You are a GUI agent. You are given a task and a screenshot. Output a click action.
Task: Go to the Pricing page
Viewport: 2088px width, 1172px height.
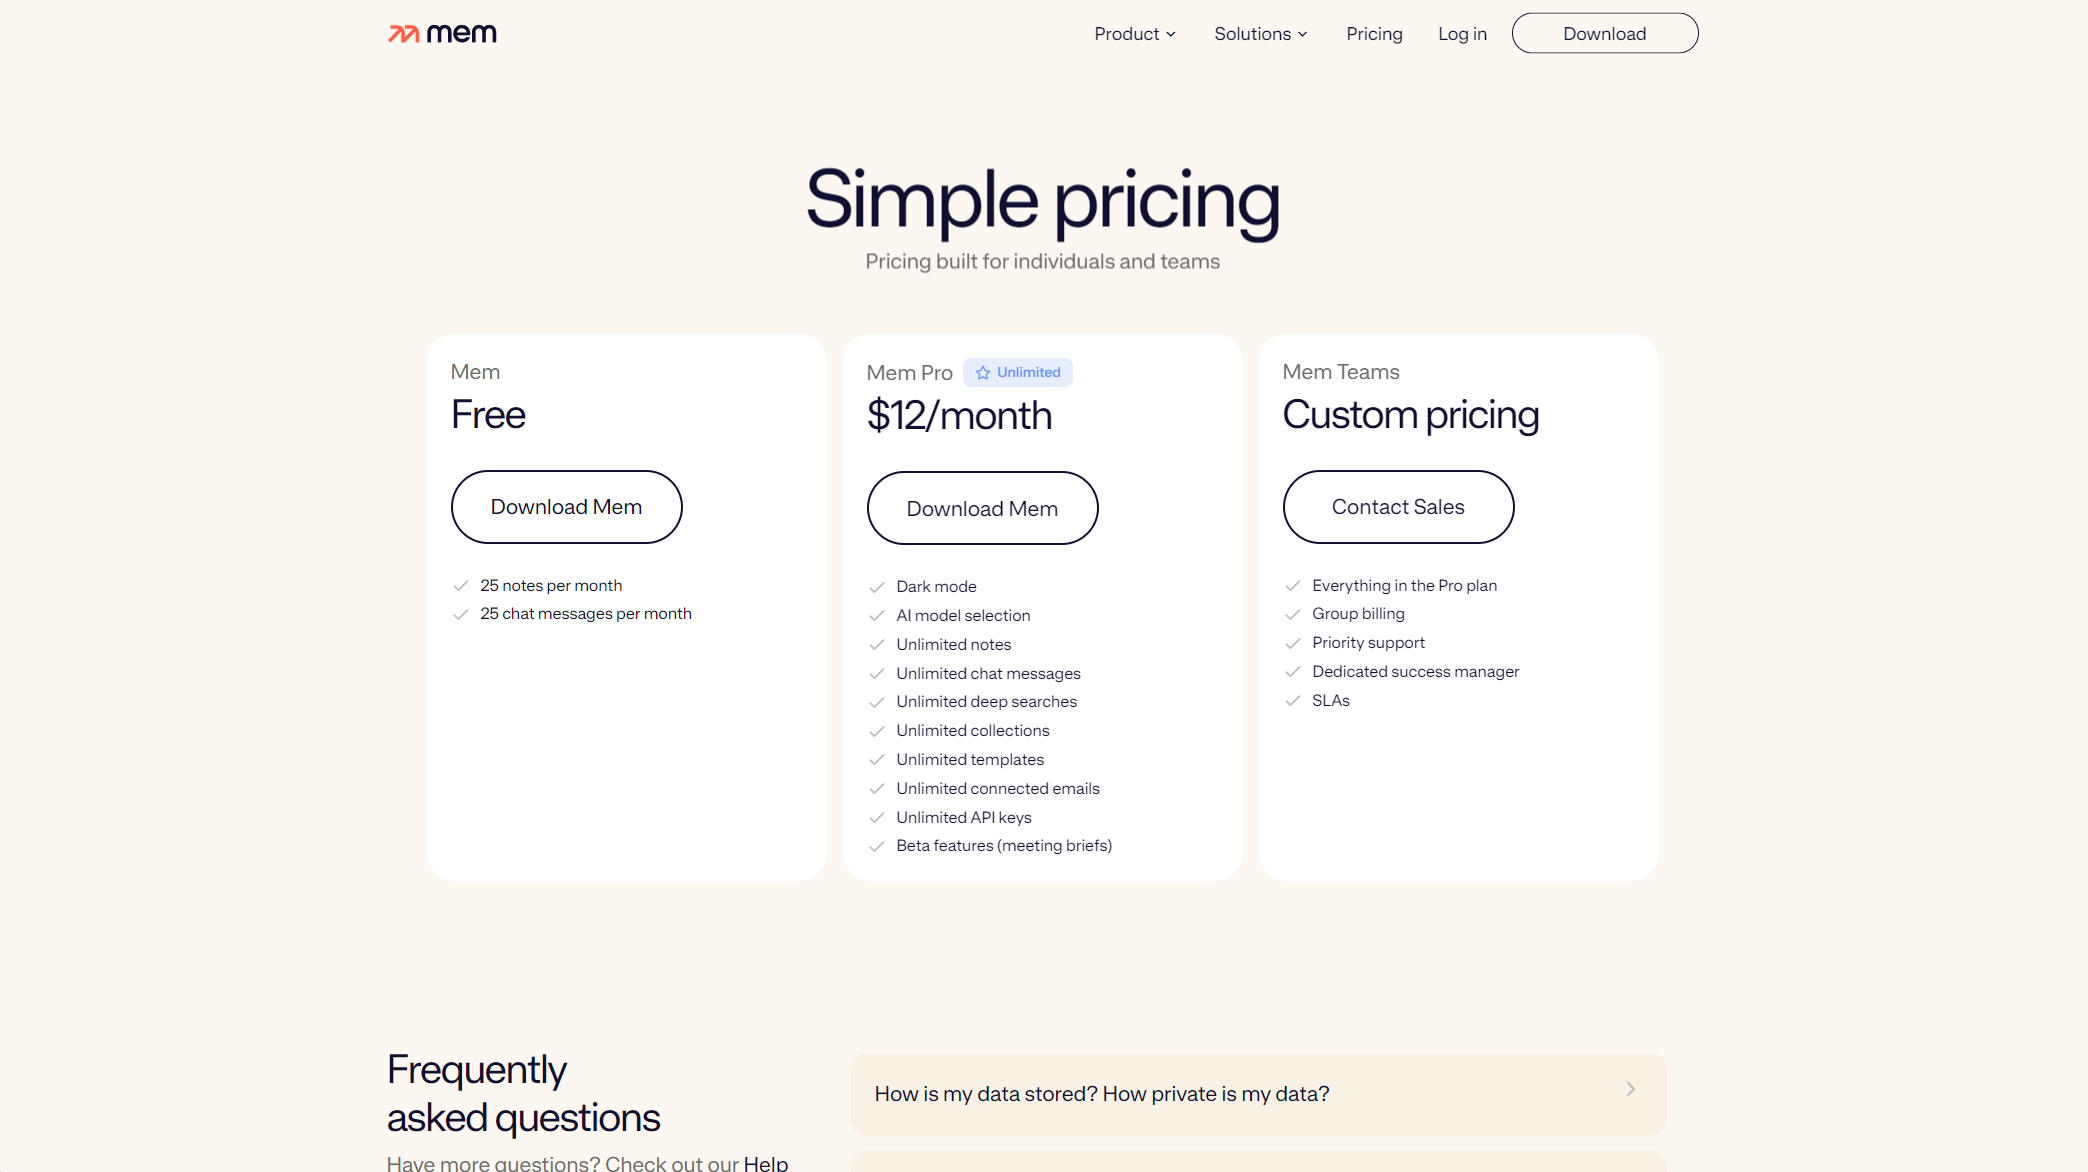pos(1374,34)
